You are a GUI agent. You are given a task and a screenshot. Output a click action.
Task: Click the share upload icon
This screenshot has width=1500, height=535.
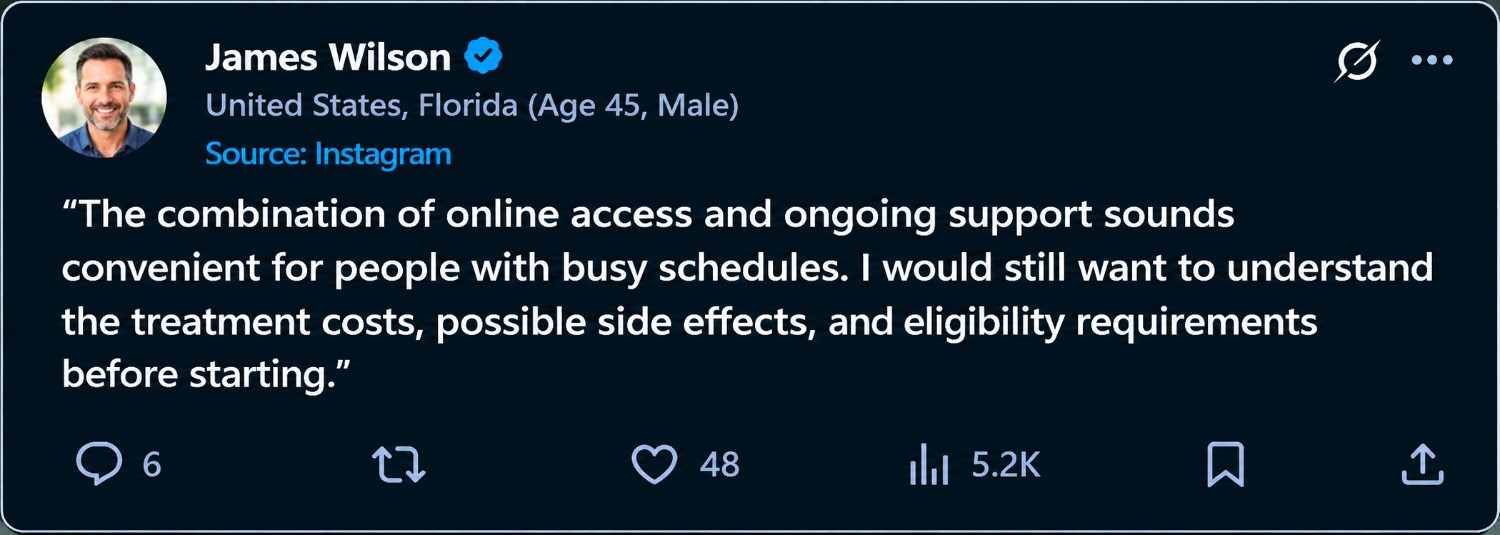point(1422,465)
